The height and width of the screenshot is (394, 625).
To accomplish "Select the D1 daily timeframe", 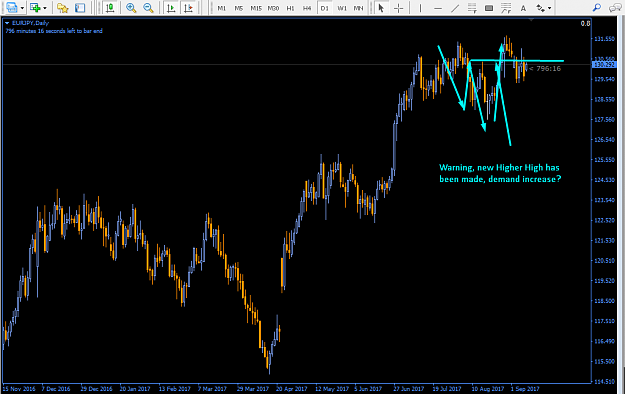I will click(324, 8).
